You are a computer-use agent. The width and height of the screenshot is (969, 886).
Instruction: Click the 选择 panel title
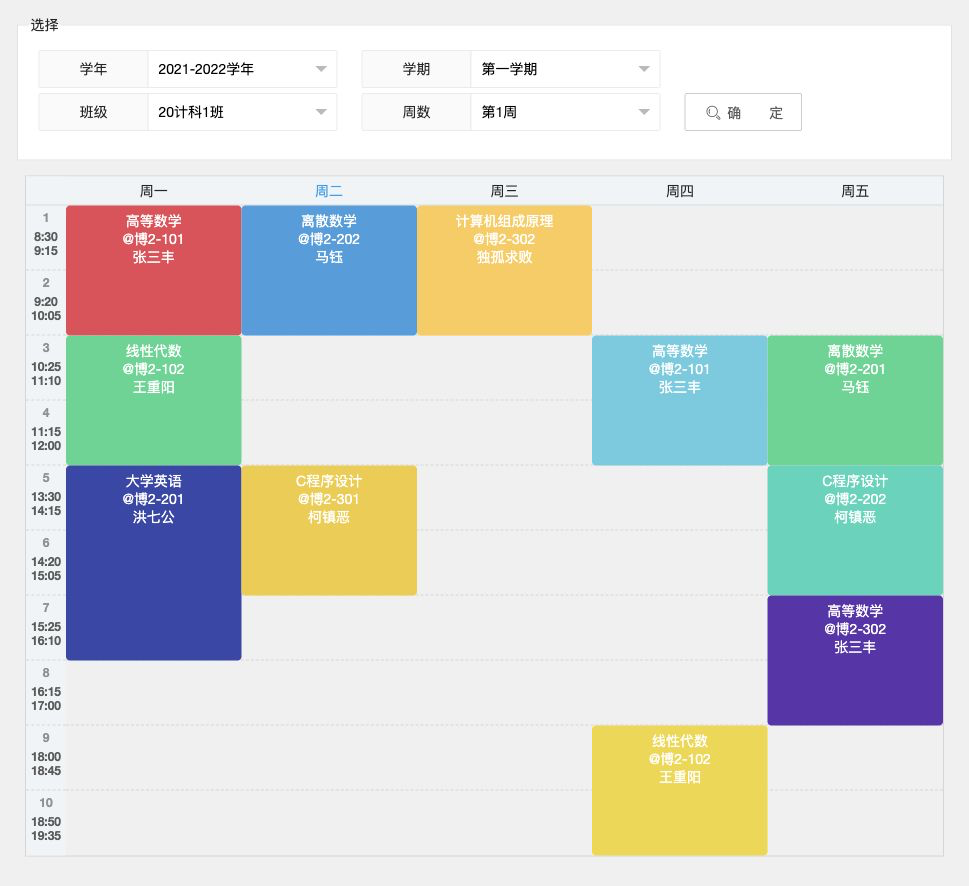point(44,25)
